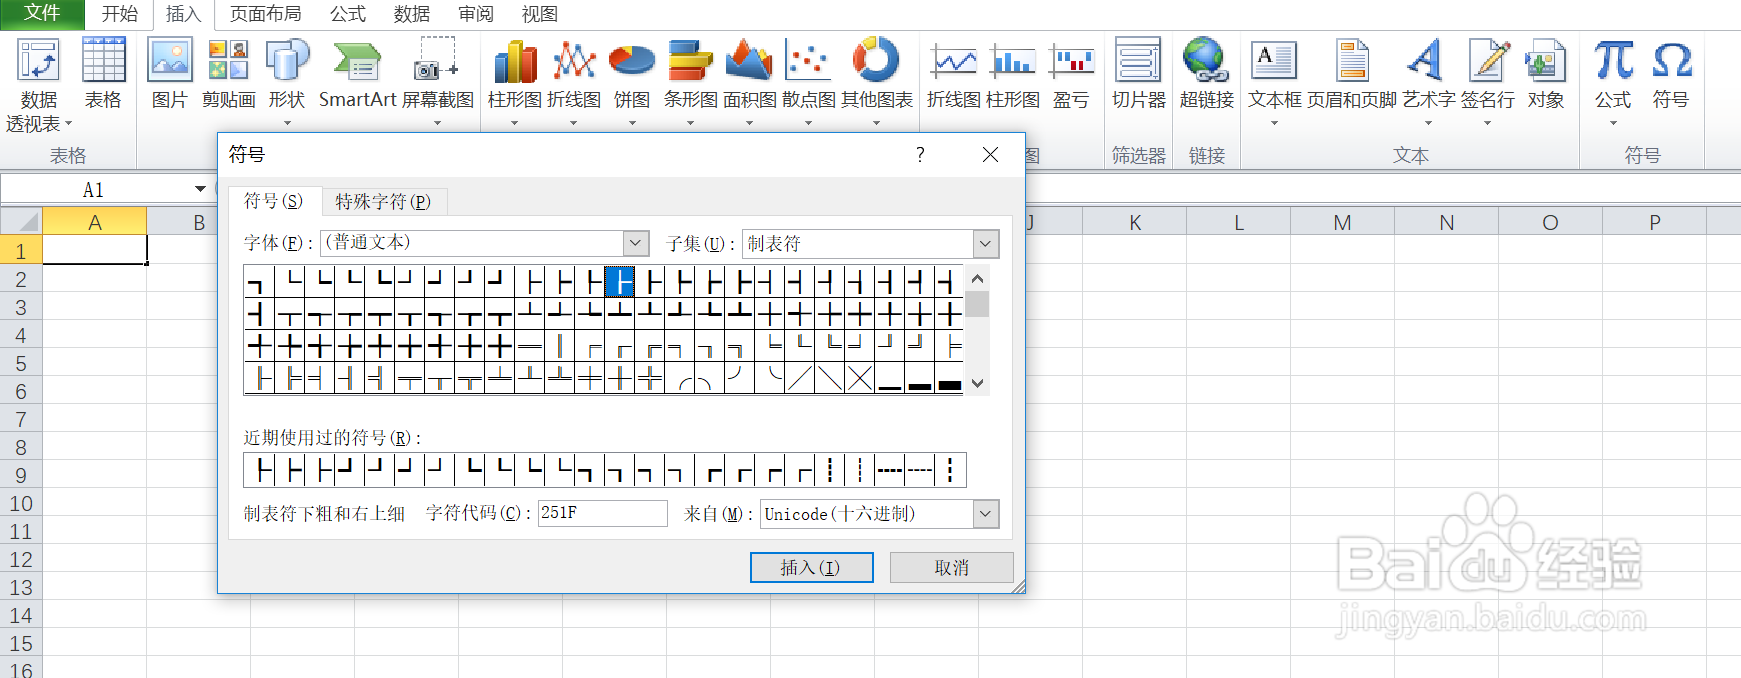This screenshot has width=1741, height=678.
Task: Select row header 5
Action: pyautogui.click(x=21, y=363)
